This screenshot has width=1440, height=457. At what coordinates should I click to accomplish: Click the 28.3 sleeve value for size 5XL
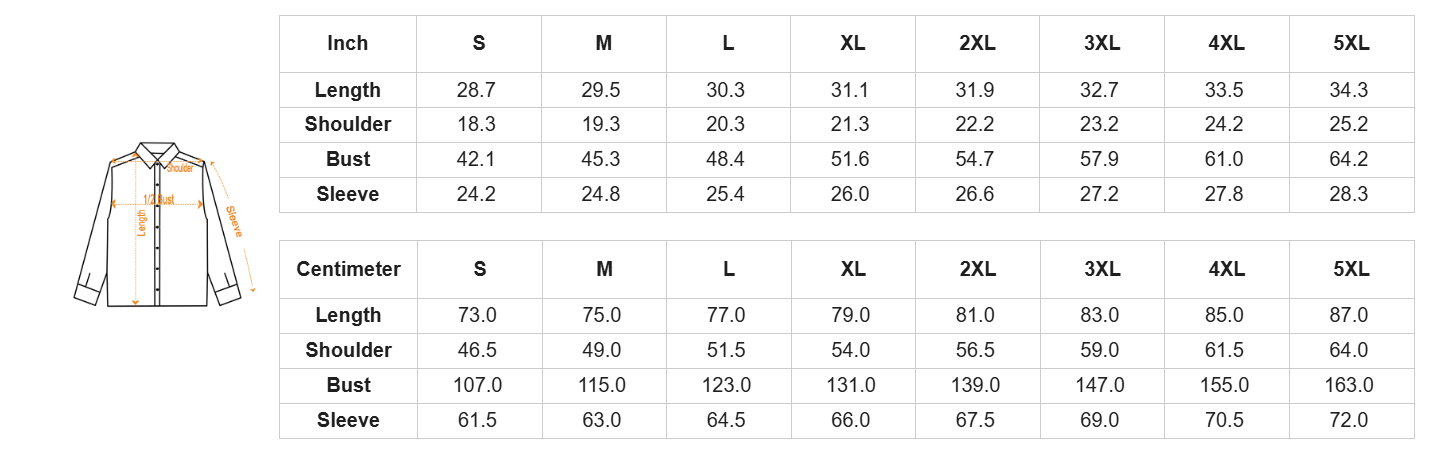[x=1348, y=194]
